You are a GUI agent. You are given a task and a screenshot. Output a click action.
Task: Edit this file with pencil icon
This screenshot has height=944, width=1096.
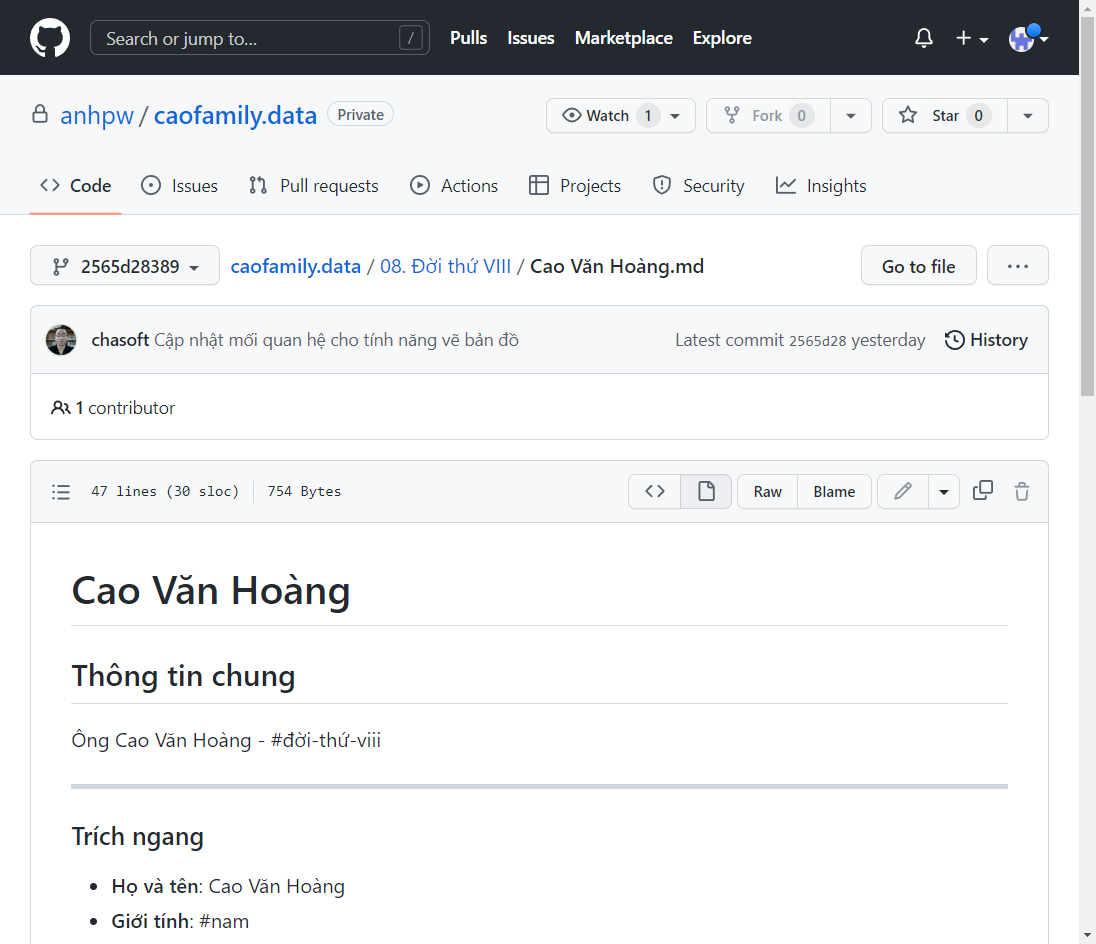pos(903,491)
